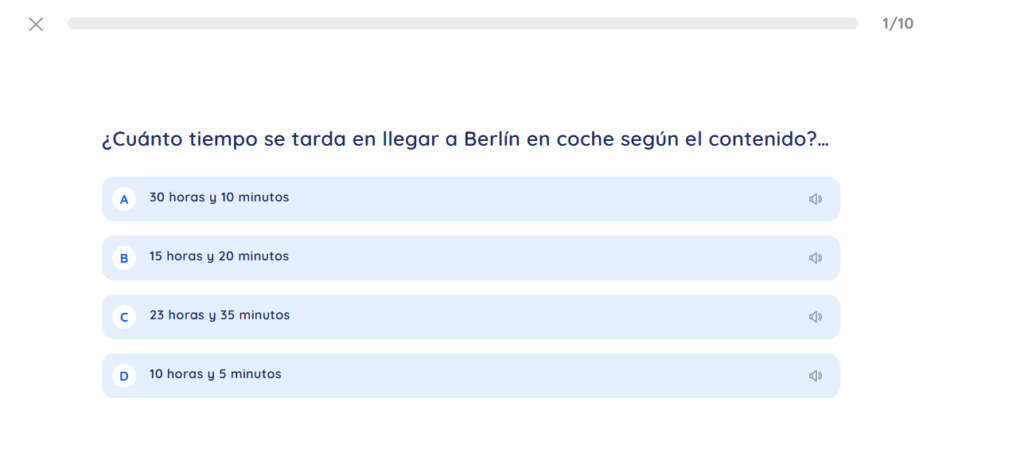Play audio for answer option A
Screen dimensions: 1024x453
click(x=815, y=199)
